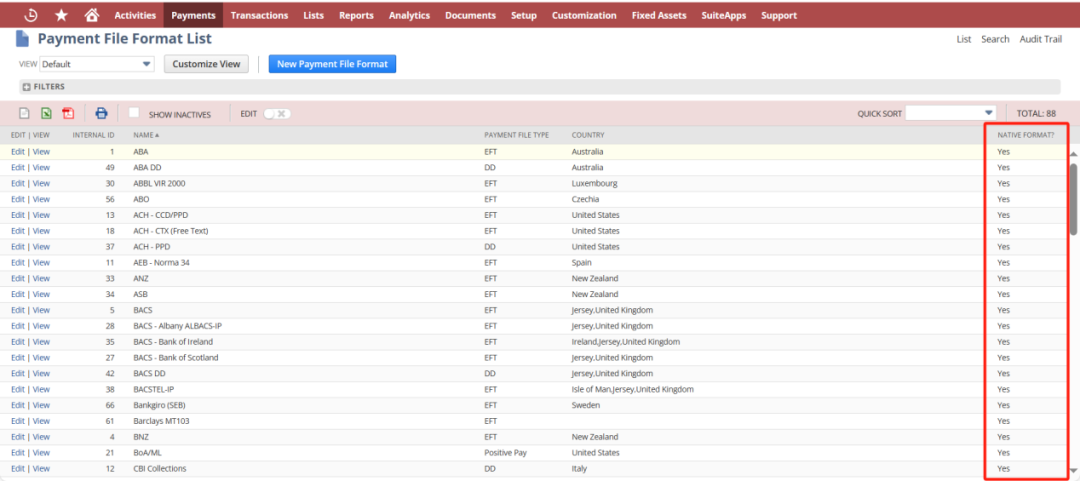Toggle the inline Edit switch
The height and width of the screenshot is (481, 1080).
click(277, 114)
